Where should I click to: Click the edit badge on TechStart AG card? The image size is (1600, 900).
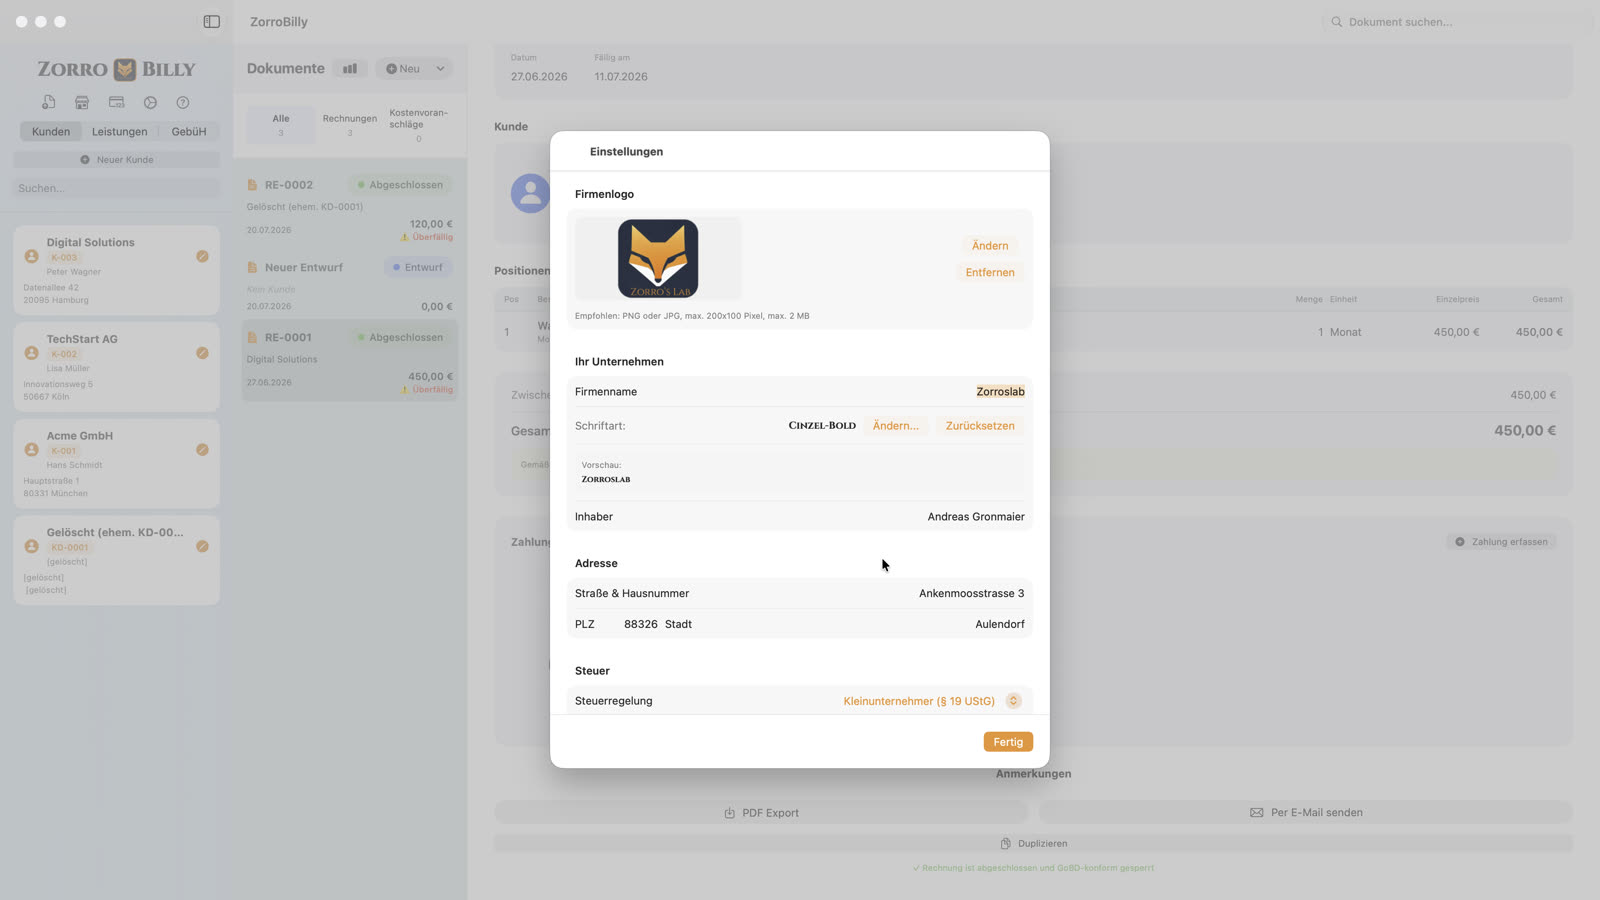click(202, 353)
